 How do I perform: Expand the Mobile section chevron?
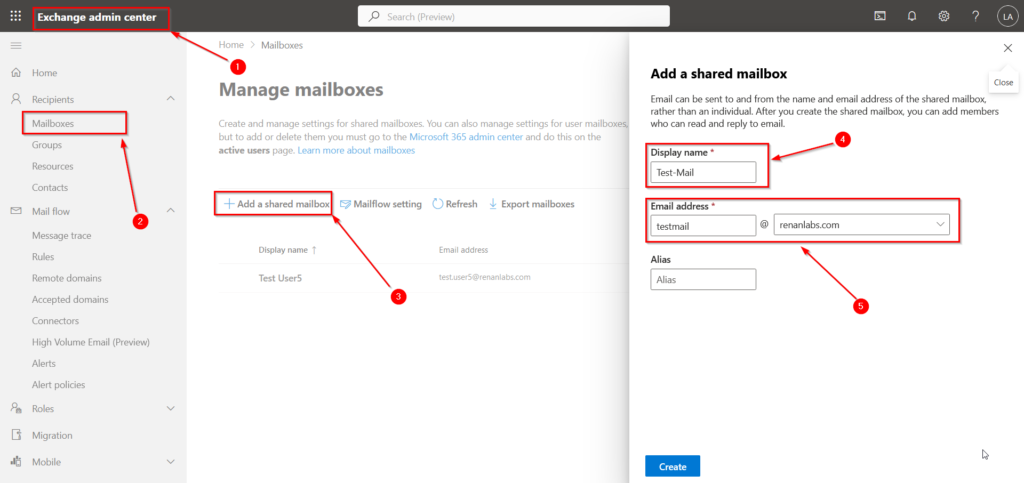pos(170,462)
